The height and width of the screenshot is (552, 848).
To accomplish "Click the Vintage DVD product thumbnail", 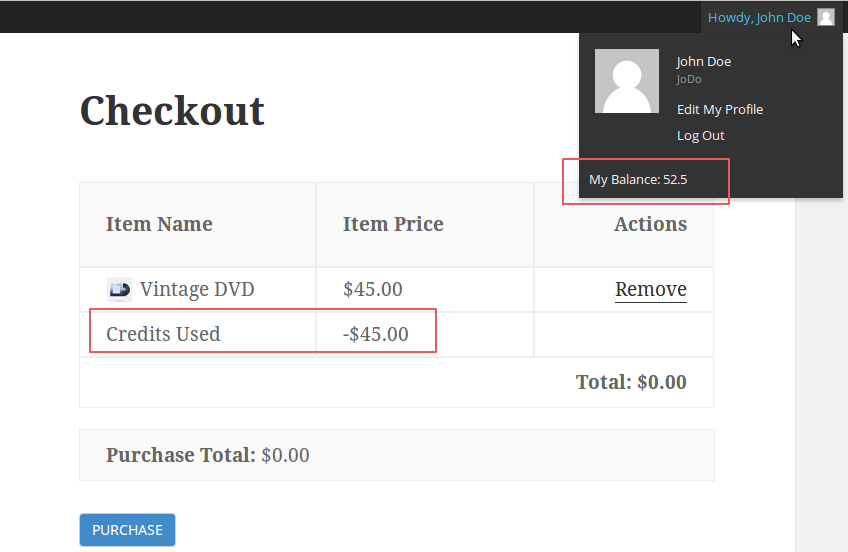I will (x=120, y=289).
